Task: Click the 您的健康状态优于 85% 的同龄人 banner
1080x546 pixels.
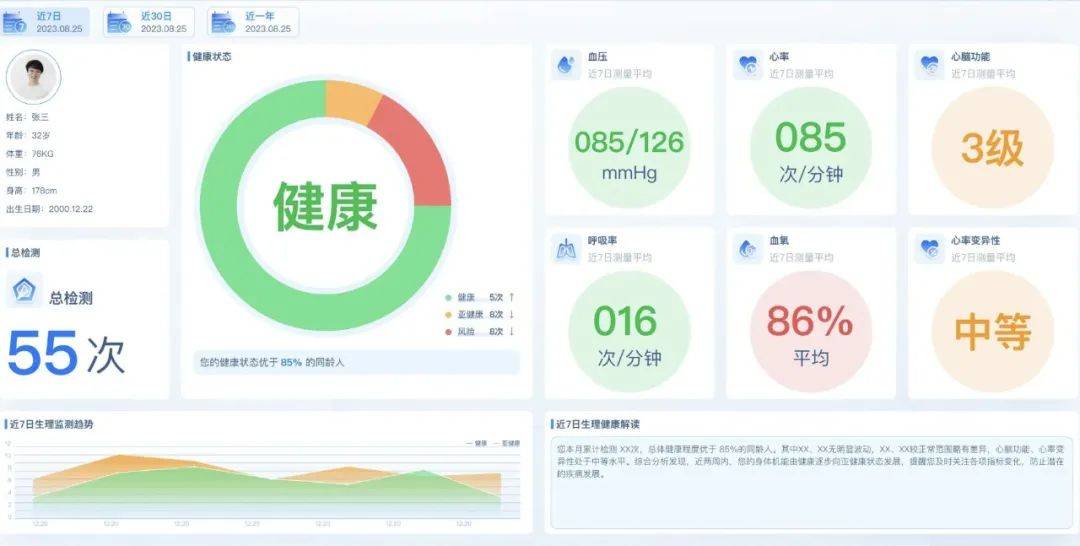Action: 356,362
